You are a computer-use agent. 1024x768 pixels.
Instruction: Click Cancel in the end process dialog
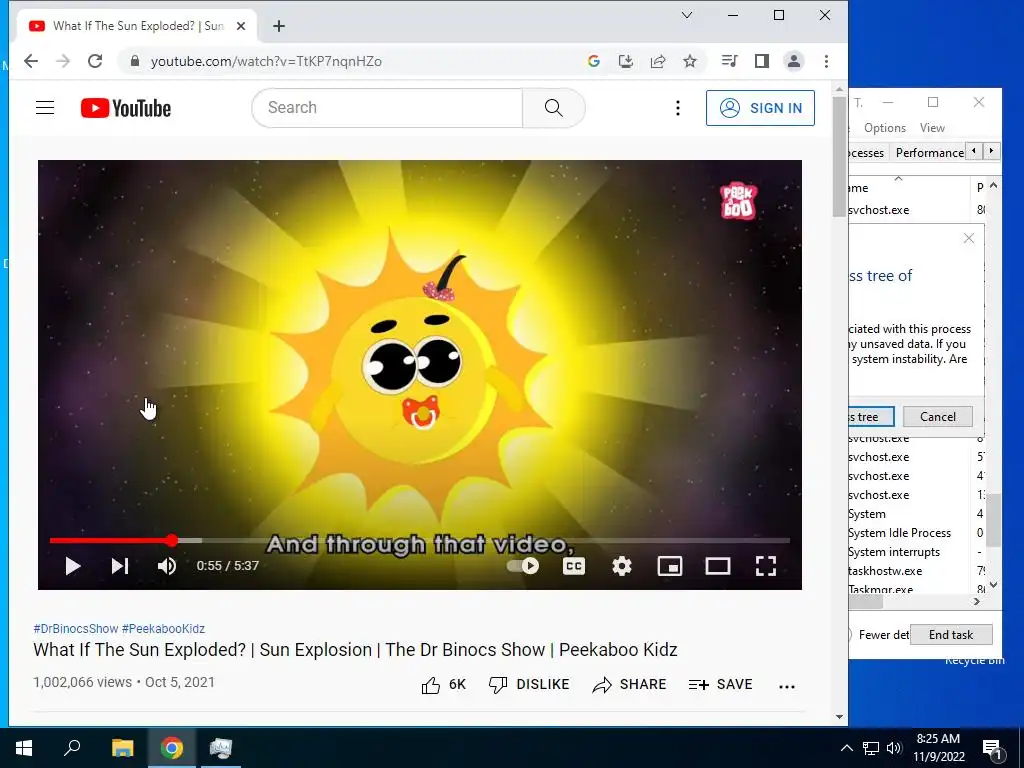[x=938, y=417]
